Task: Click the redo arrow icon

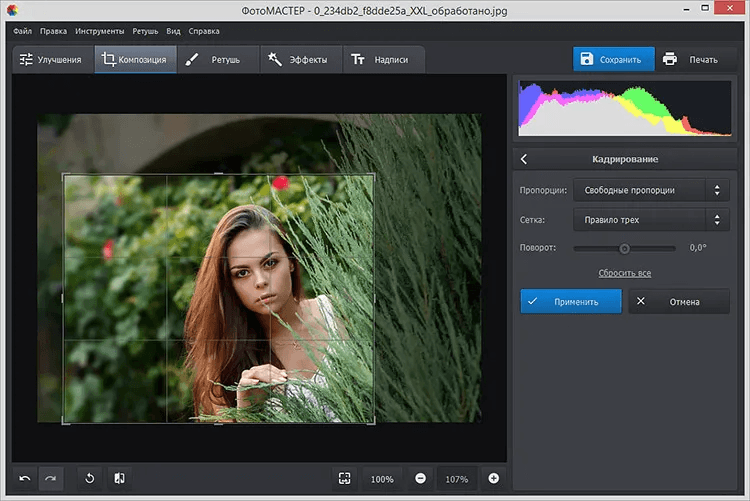Action: click(x=51, y=478)
